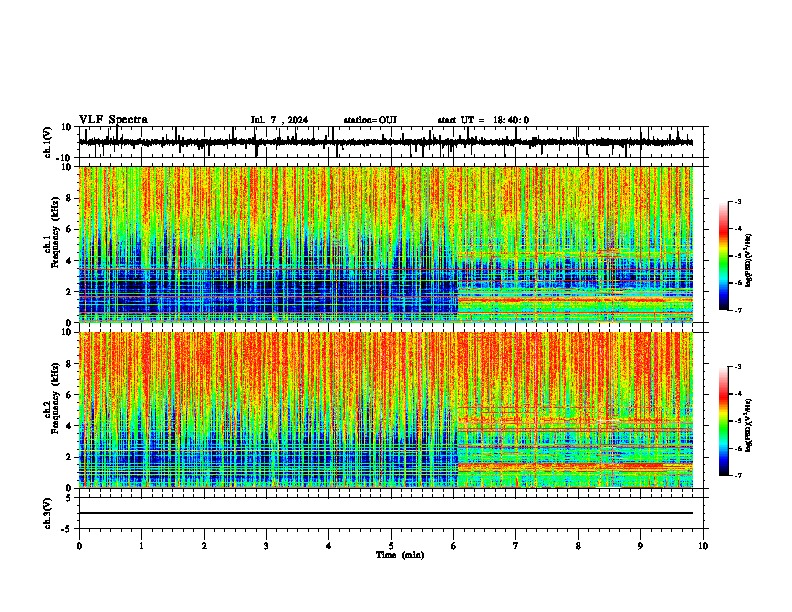Click the time axis tick label "3"
This screenshot has width=792, height=612.
[266, 546]
